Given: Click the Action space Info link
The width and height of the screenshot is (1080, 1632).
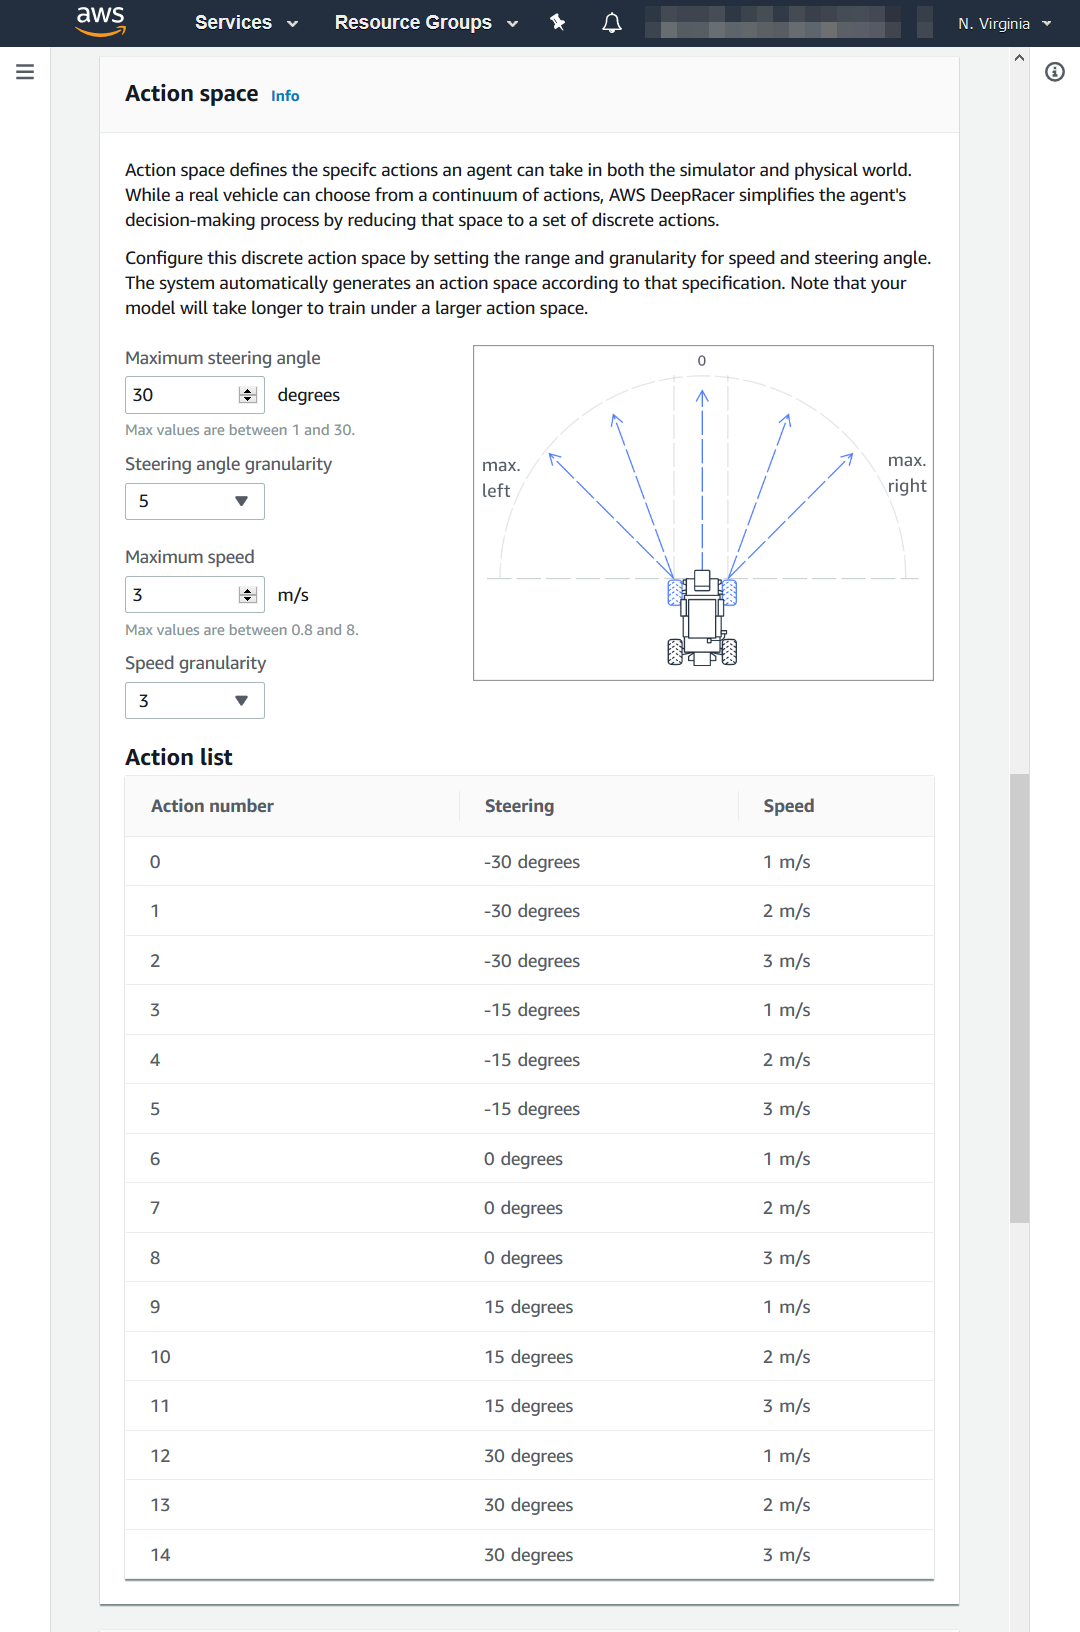Looking at the screenshot, I should point(285,96).
